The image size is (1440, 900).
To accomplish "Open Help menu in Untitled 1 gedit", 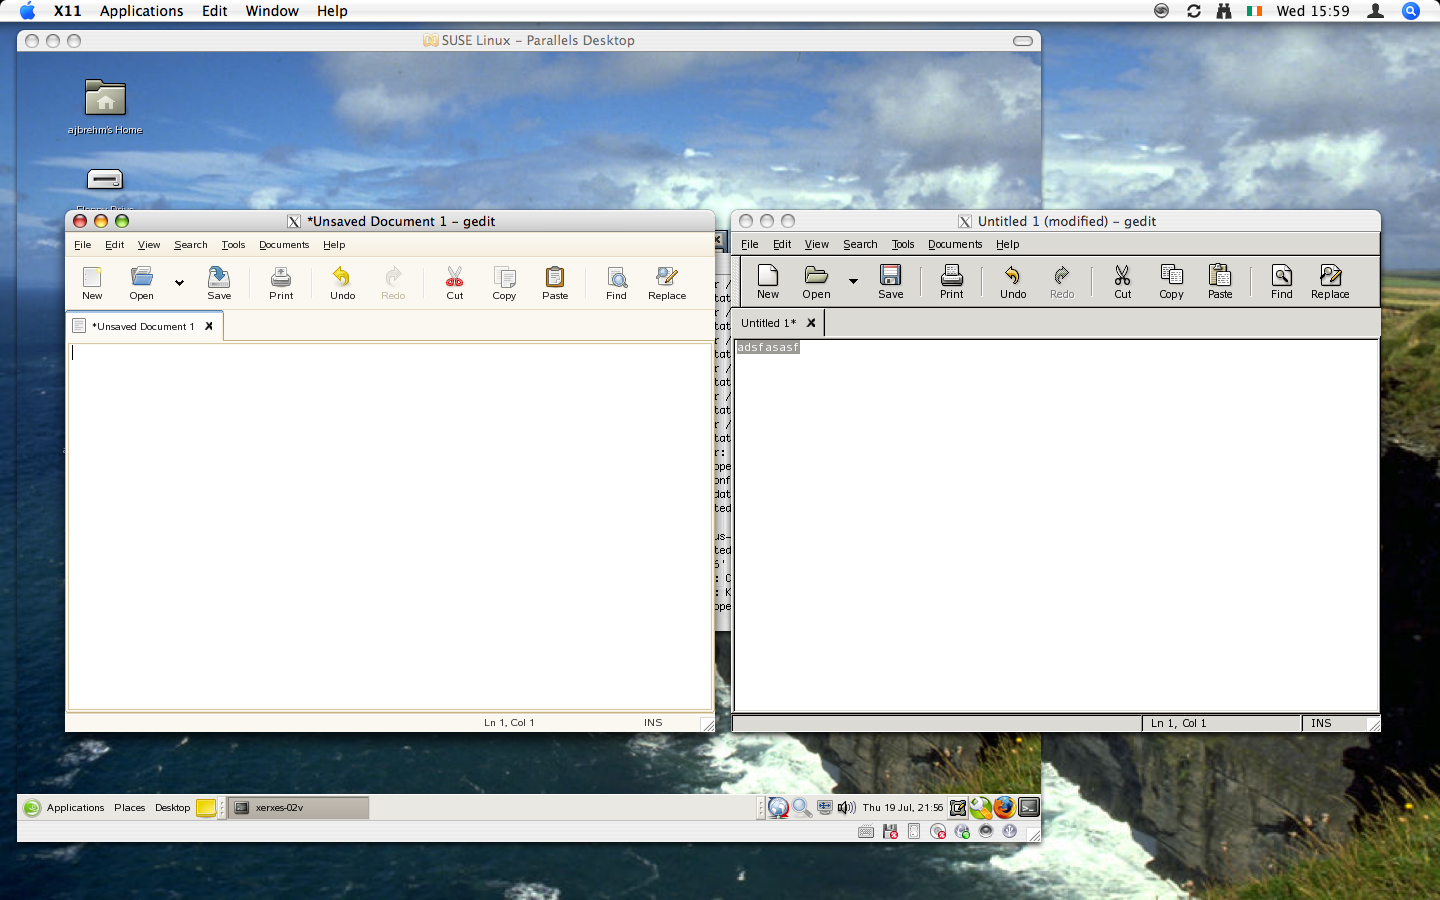I will [x=1007, y=244].
